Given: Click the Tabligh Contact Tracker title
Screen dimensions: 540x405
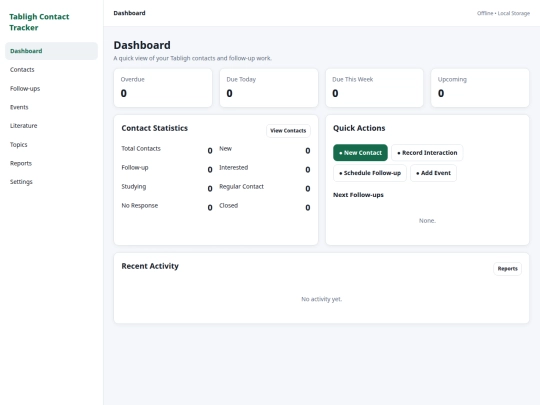Looking at the screenshot, I should (39, 22).
